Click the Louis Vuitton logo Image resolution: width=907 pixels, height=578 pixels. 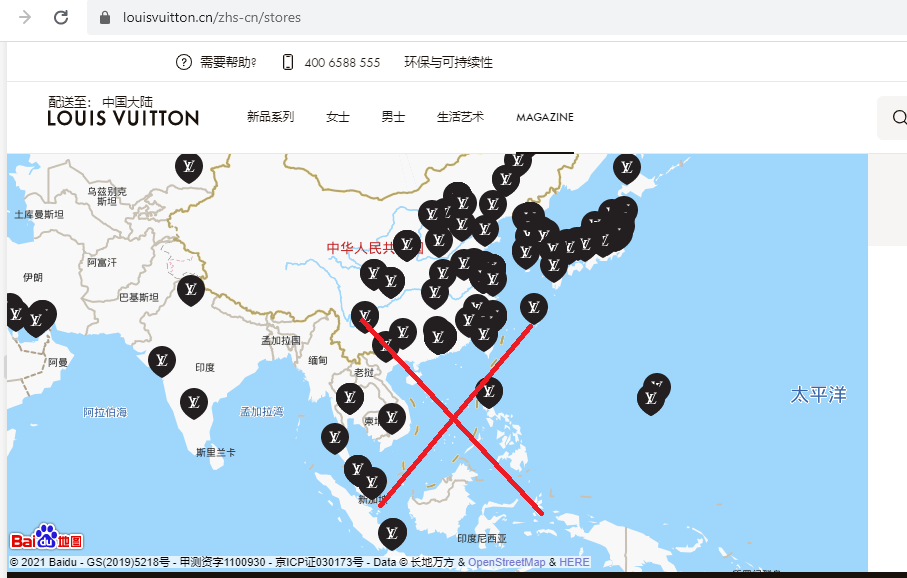123,118
